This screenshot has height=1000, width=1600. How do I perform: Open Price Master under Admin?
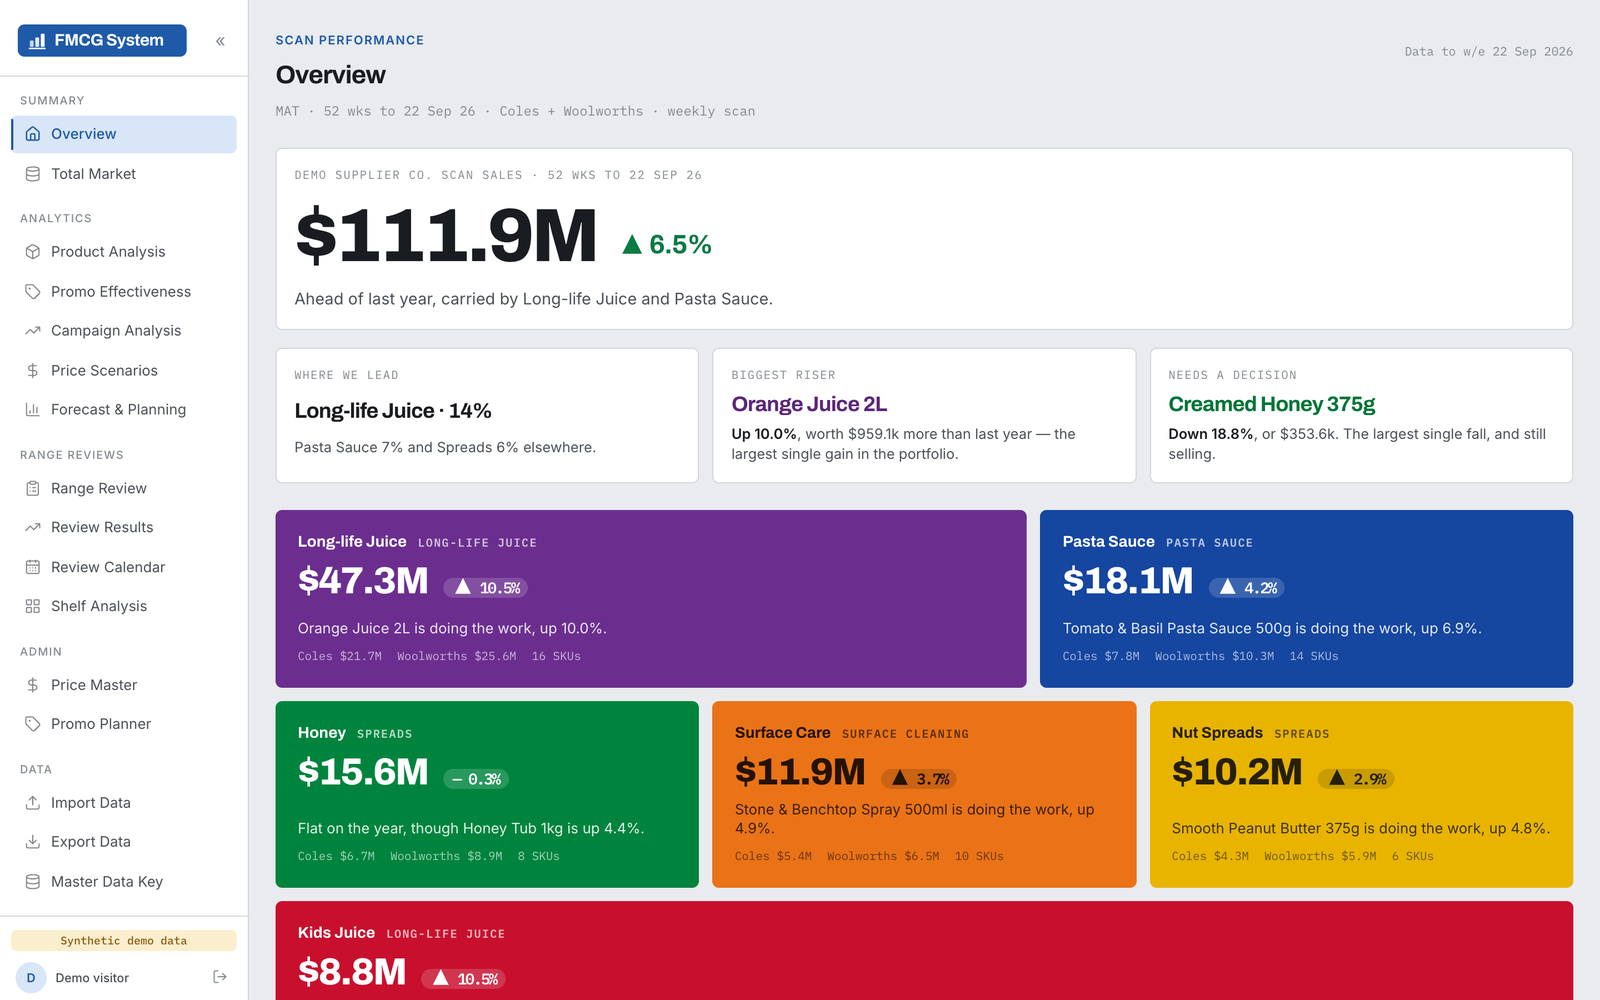tap(124, 685)
